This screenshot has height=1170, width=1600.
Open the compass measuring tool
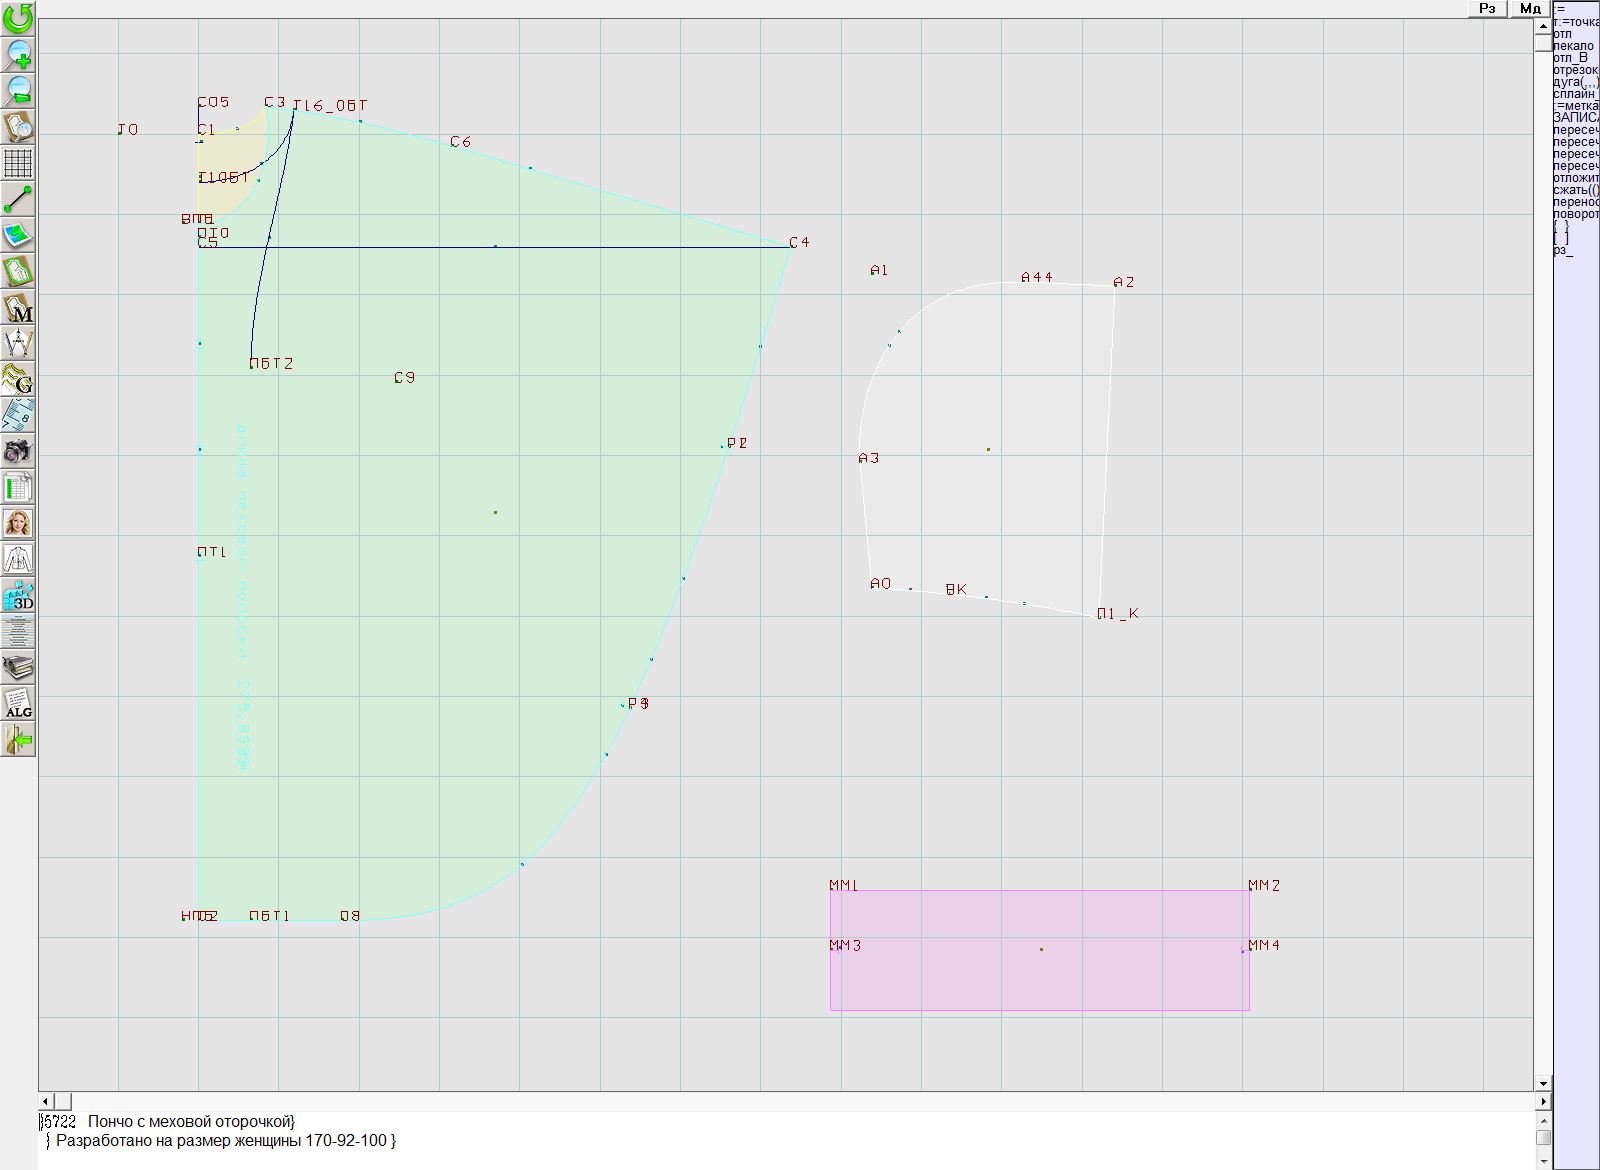pos(18,343)
